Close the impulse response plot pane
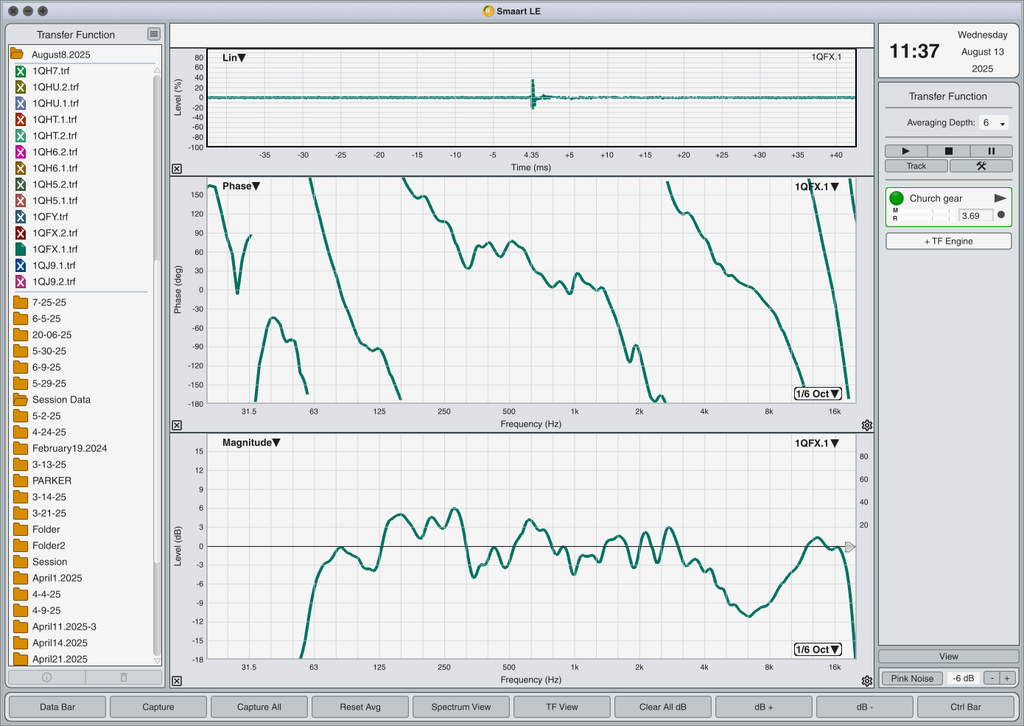Viewport: 1024px width, 726px height. 177,168
